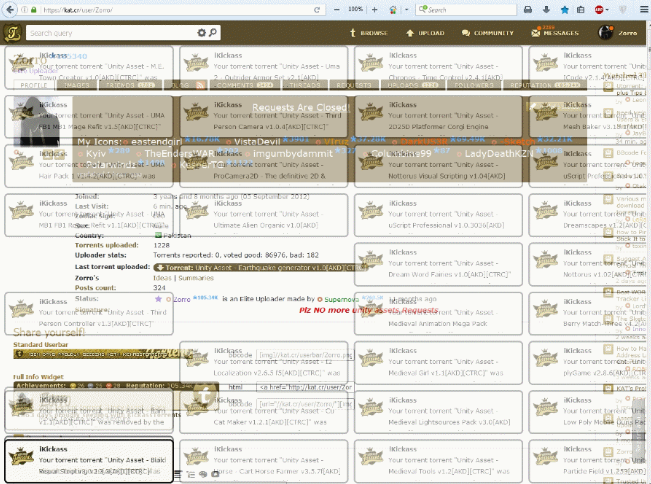Click the colorful add-on icon beside zoom controls
This screenshot has width=651, height=484.
(x=393, y=10)
